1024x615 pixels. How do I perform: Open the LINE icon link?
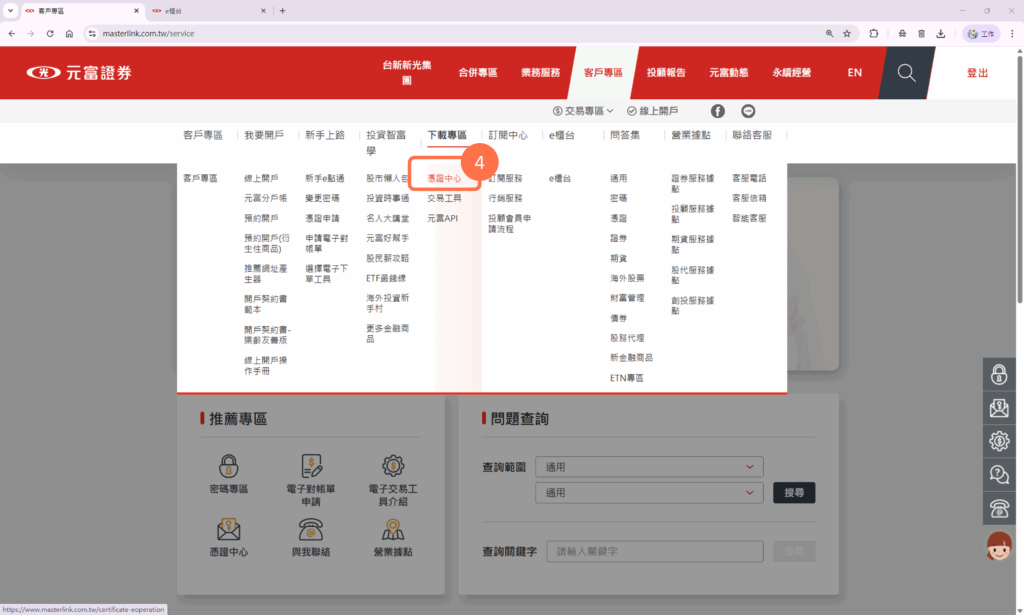pyautogui.click(x=748, y=111)
